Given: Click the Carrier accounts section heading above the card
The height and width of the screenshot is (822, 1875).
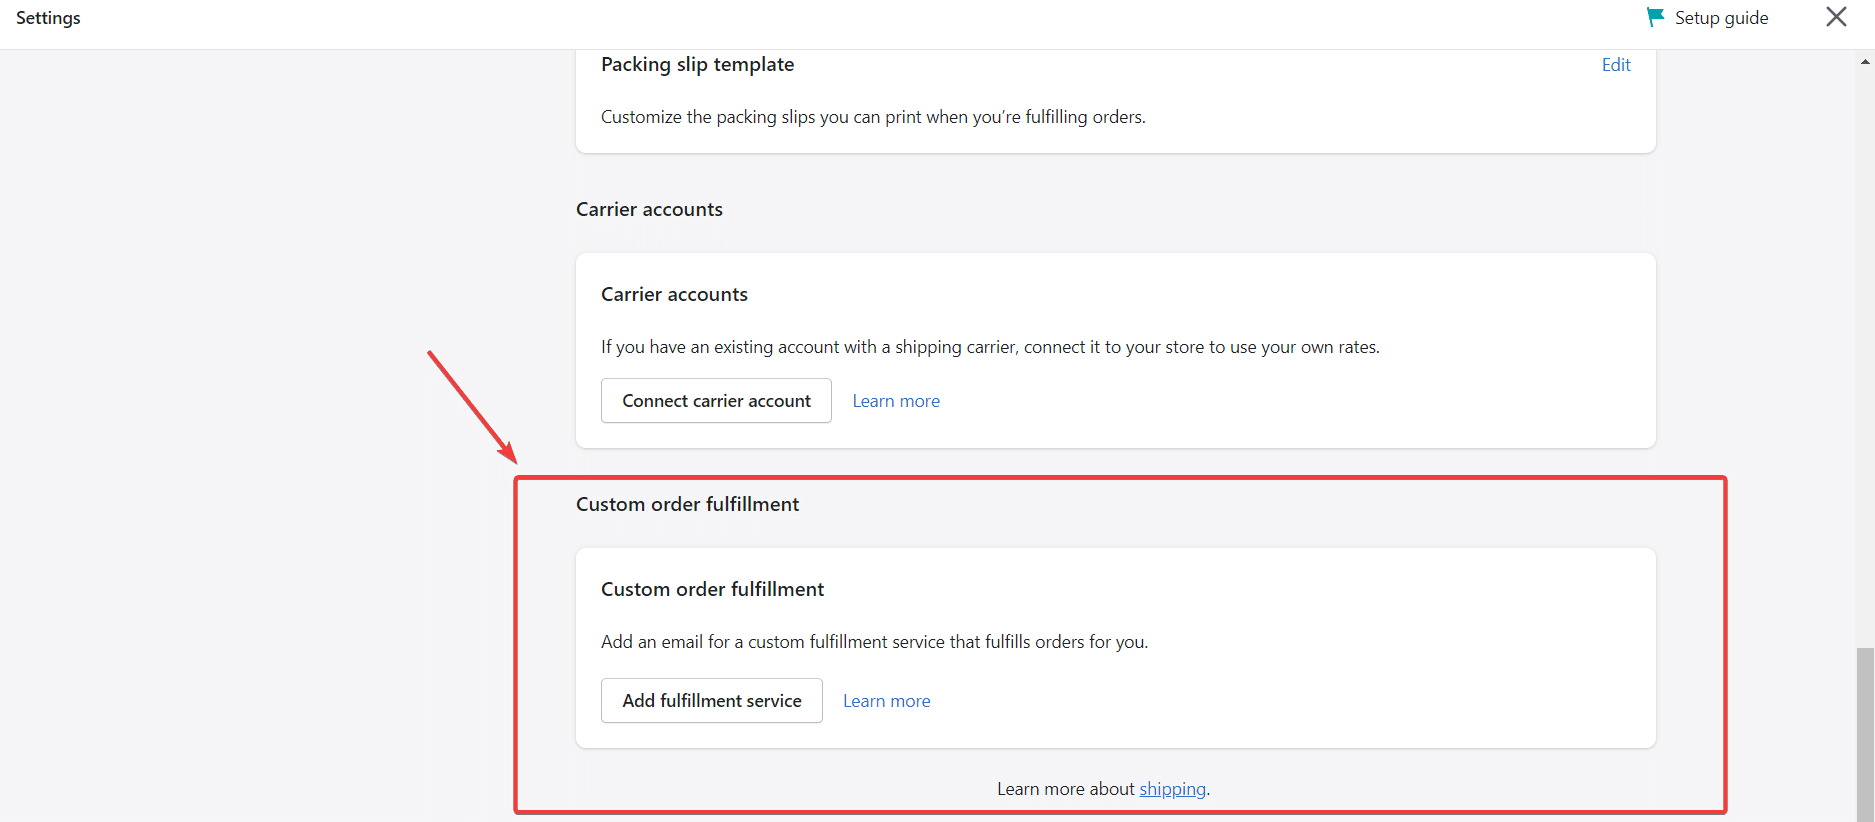Looking at the screenshot, I should click(x=649, y=209).
